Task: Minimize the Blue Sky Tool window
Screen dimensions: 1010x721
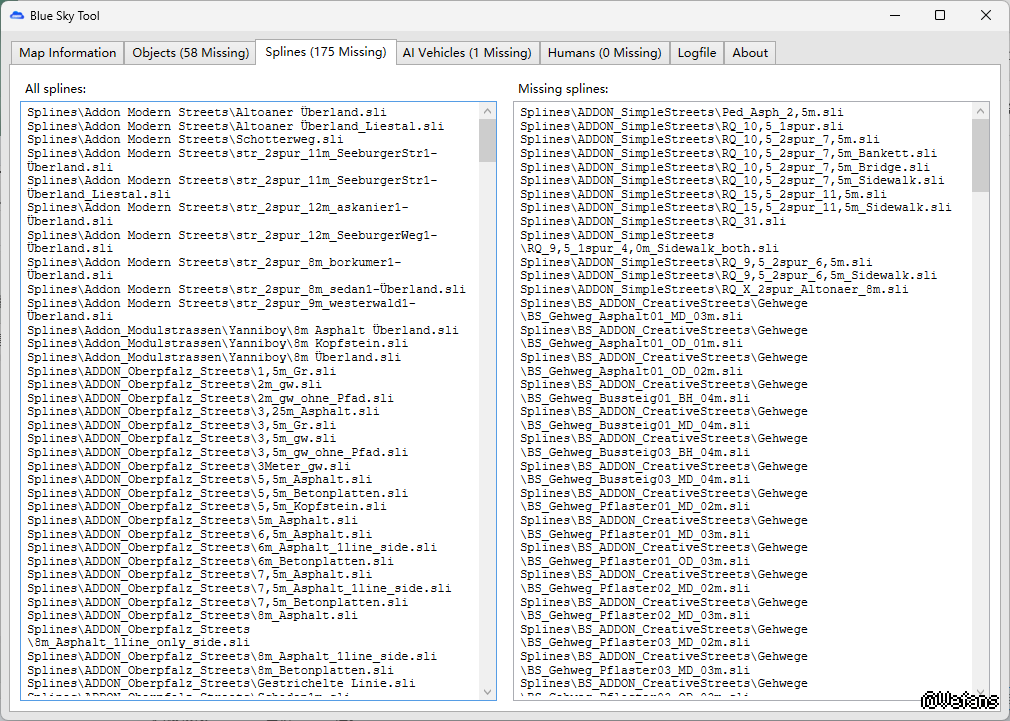Action: click(x=894, y=16)
